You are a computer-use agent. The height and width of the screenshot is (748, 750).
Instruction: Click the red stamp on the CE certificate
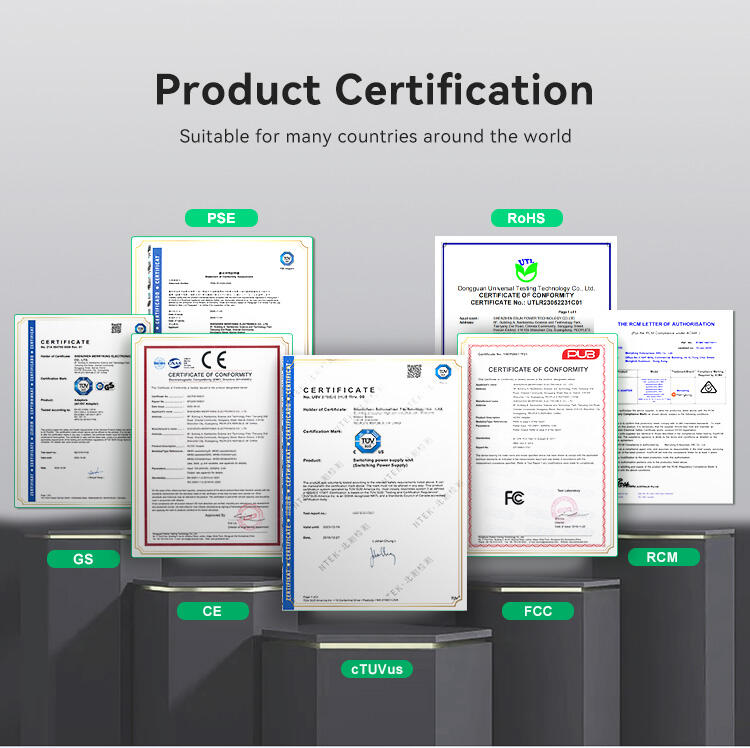click(250, 517)
